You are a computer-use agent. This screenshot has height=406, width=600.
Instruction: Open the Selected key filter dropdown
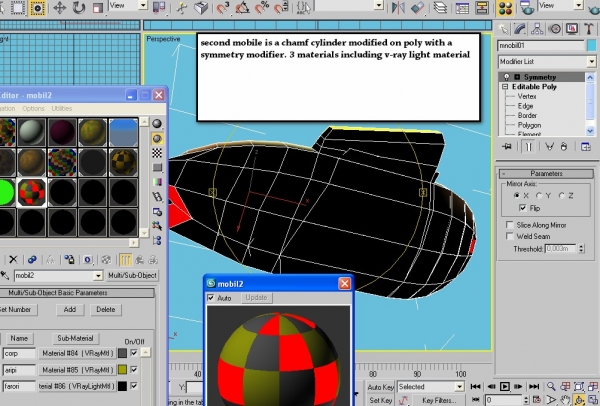click(x=460, y=387)
